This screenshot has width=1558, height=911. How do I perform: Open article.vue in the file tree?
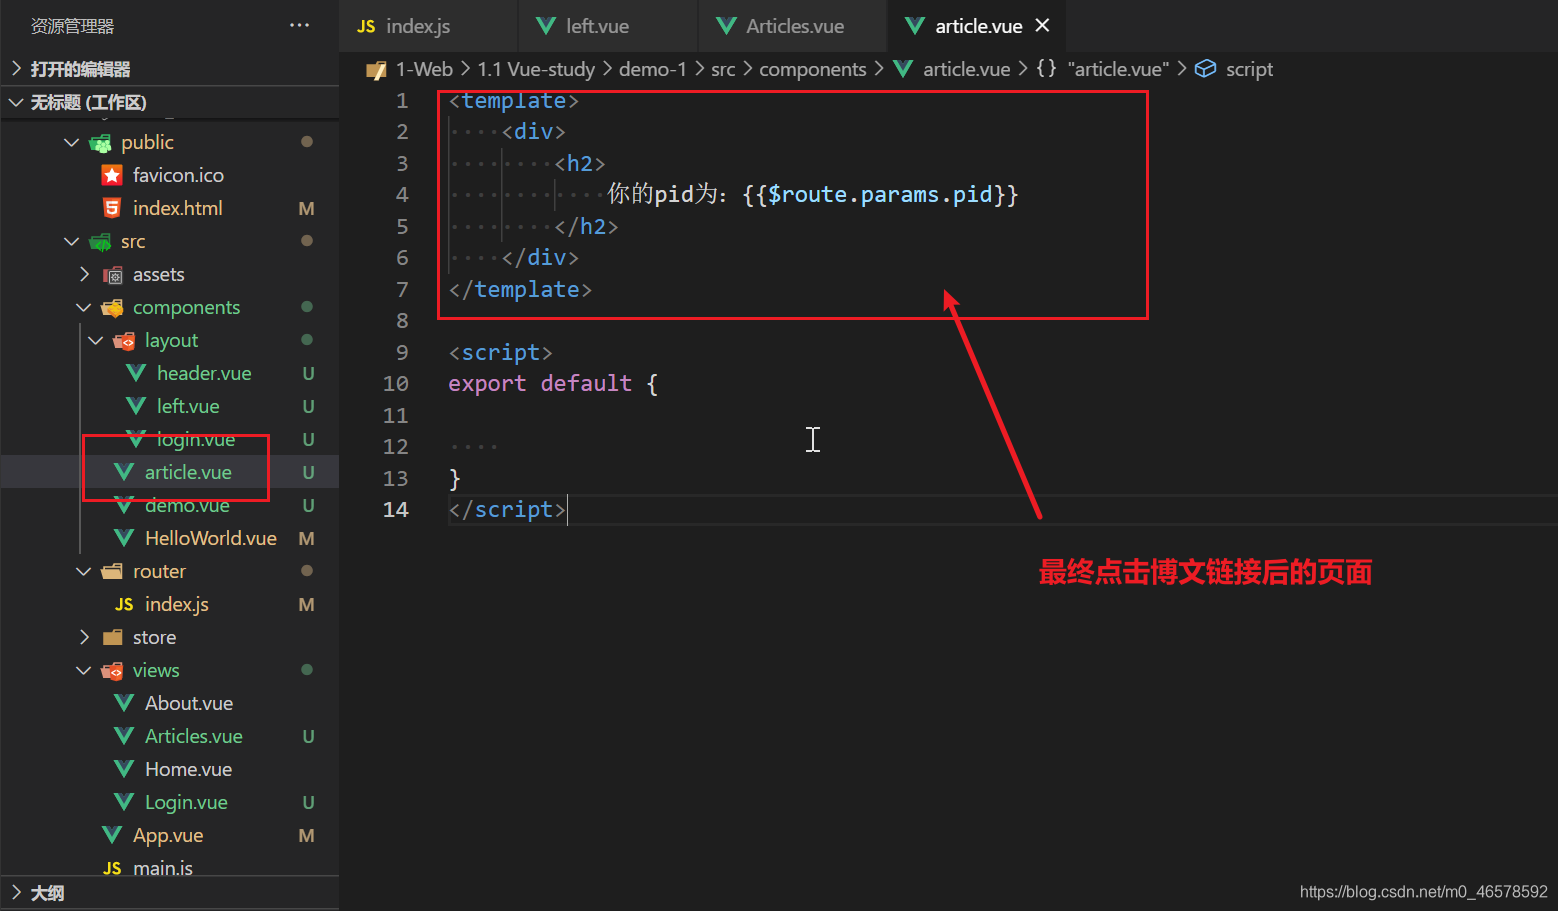click(188, 472)
